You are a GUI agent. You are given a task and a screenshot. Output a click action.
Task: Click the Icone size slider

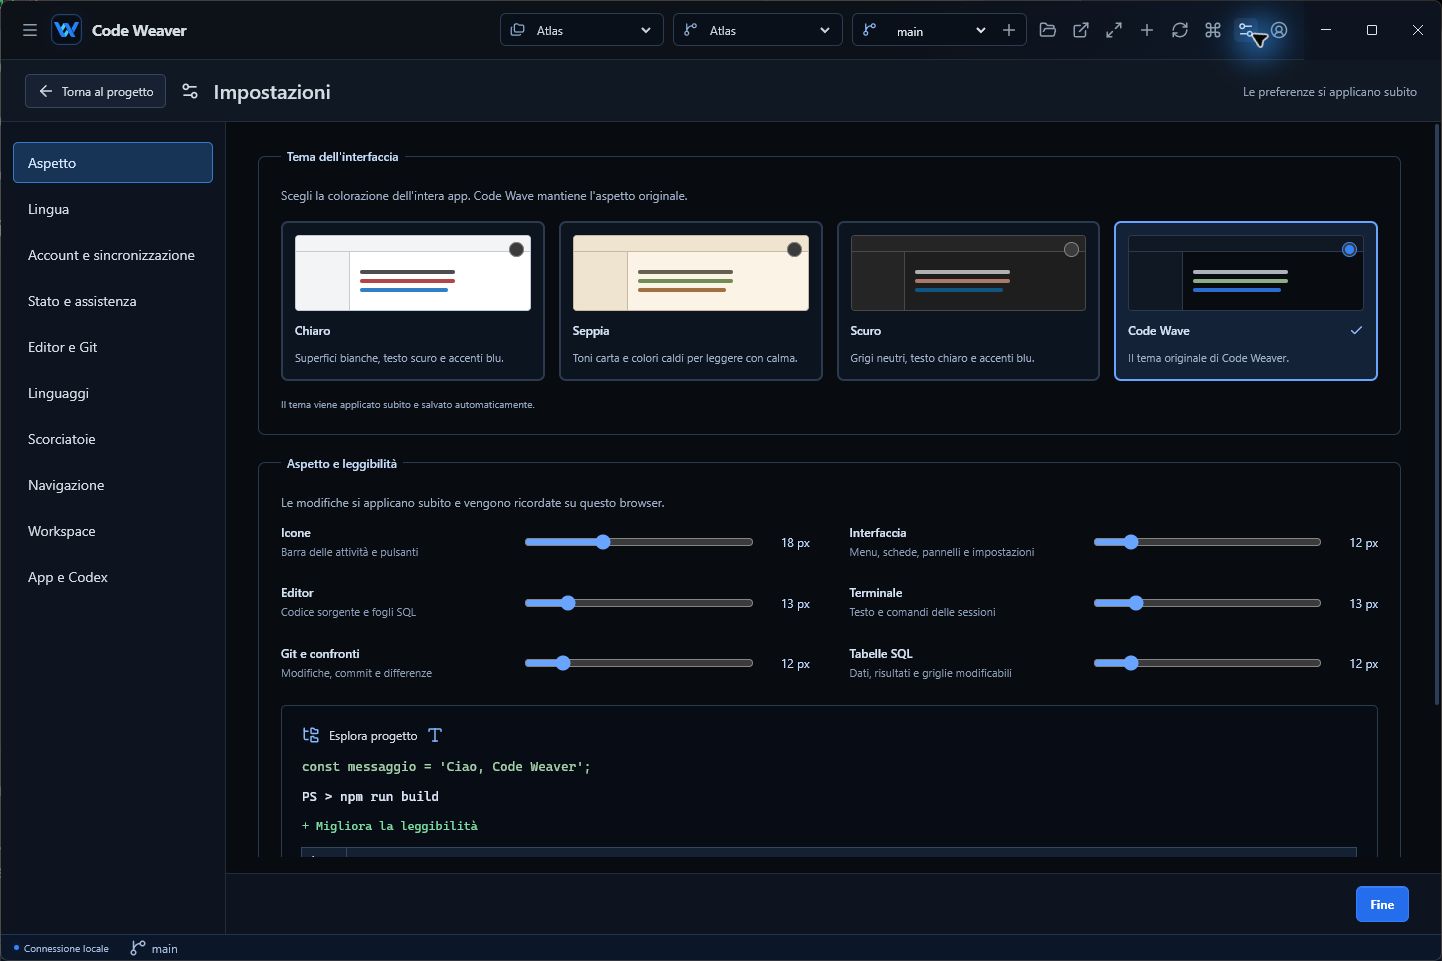639,542
